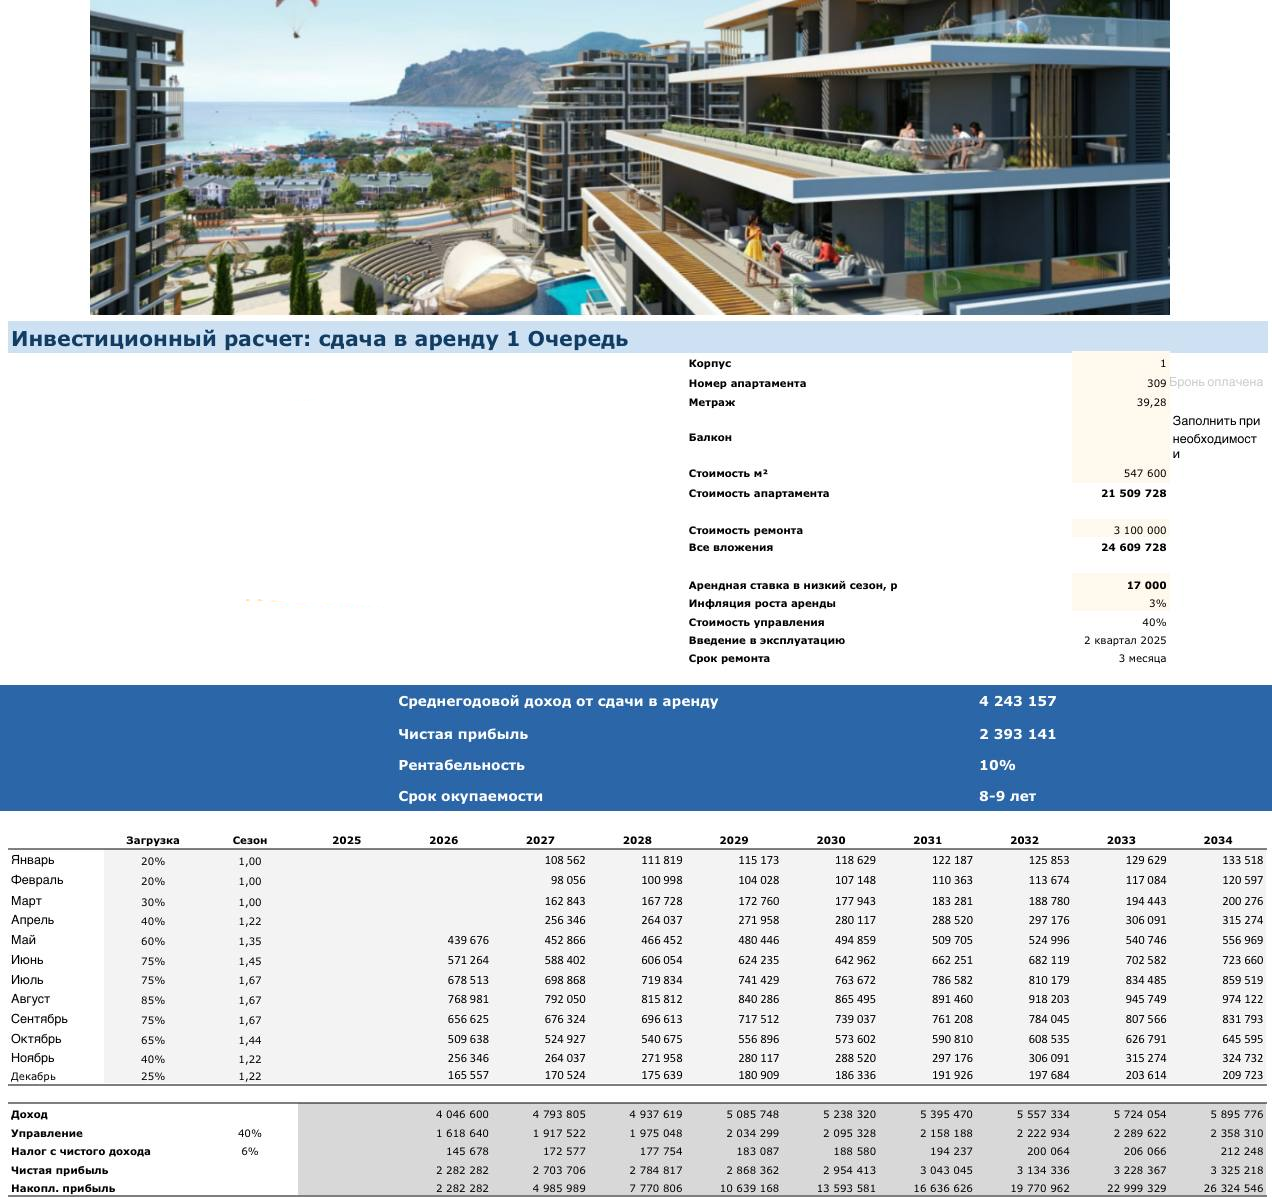Select the 2030 year column header

point(830,841)
